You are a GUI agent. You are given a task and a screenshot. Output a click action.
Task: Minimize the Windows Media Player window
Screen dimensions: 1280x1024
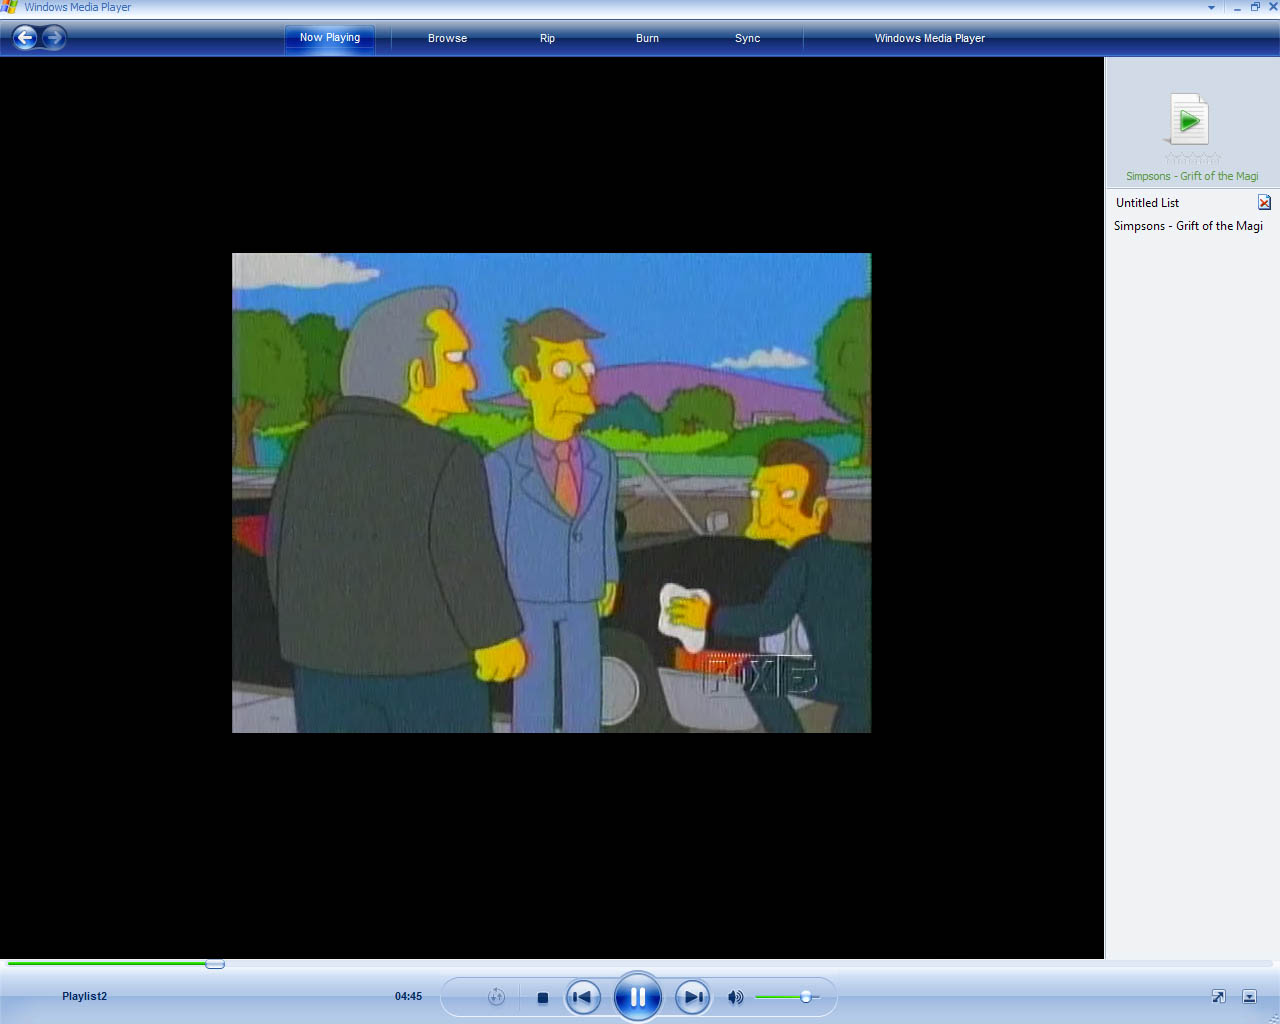(x=1237, y=7)
